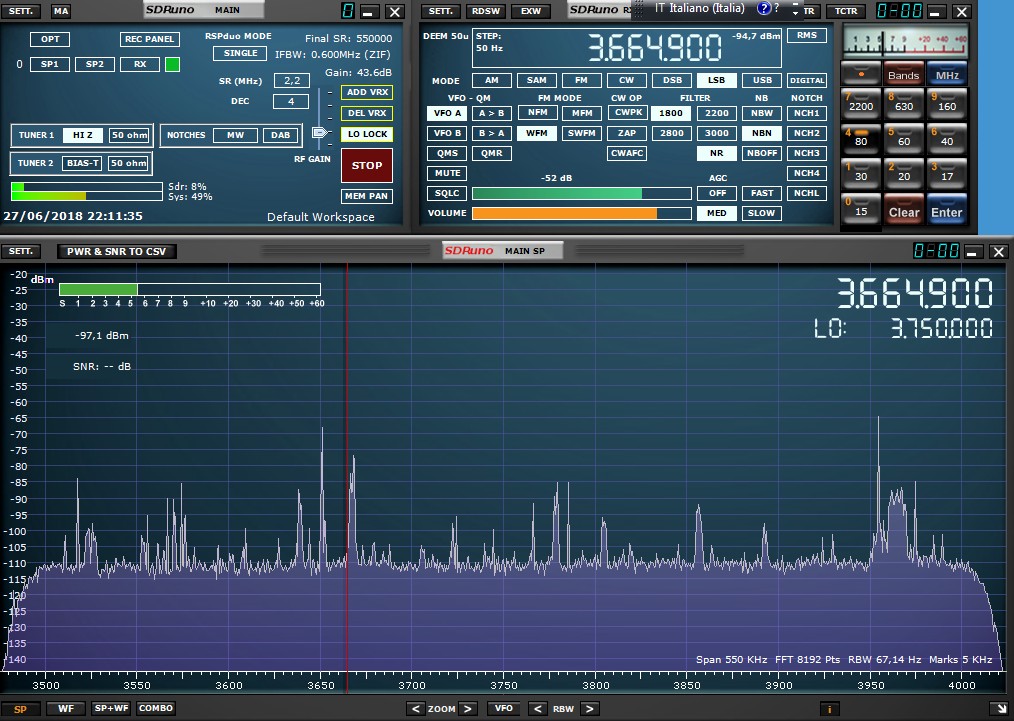The image size is (1014, 721).
Task: Switch to SP+WF view
Action: [x=111, y=709]
